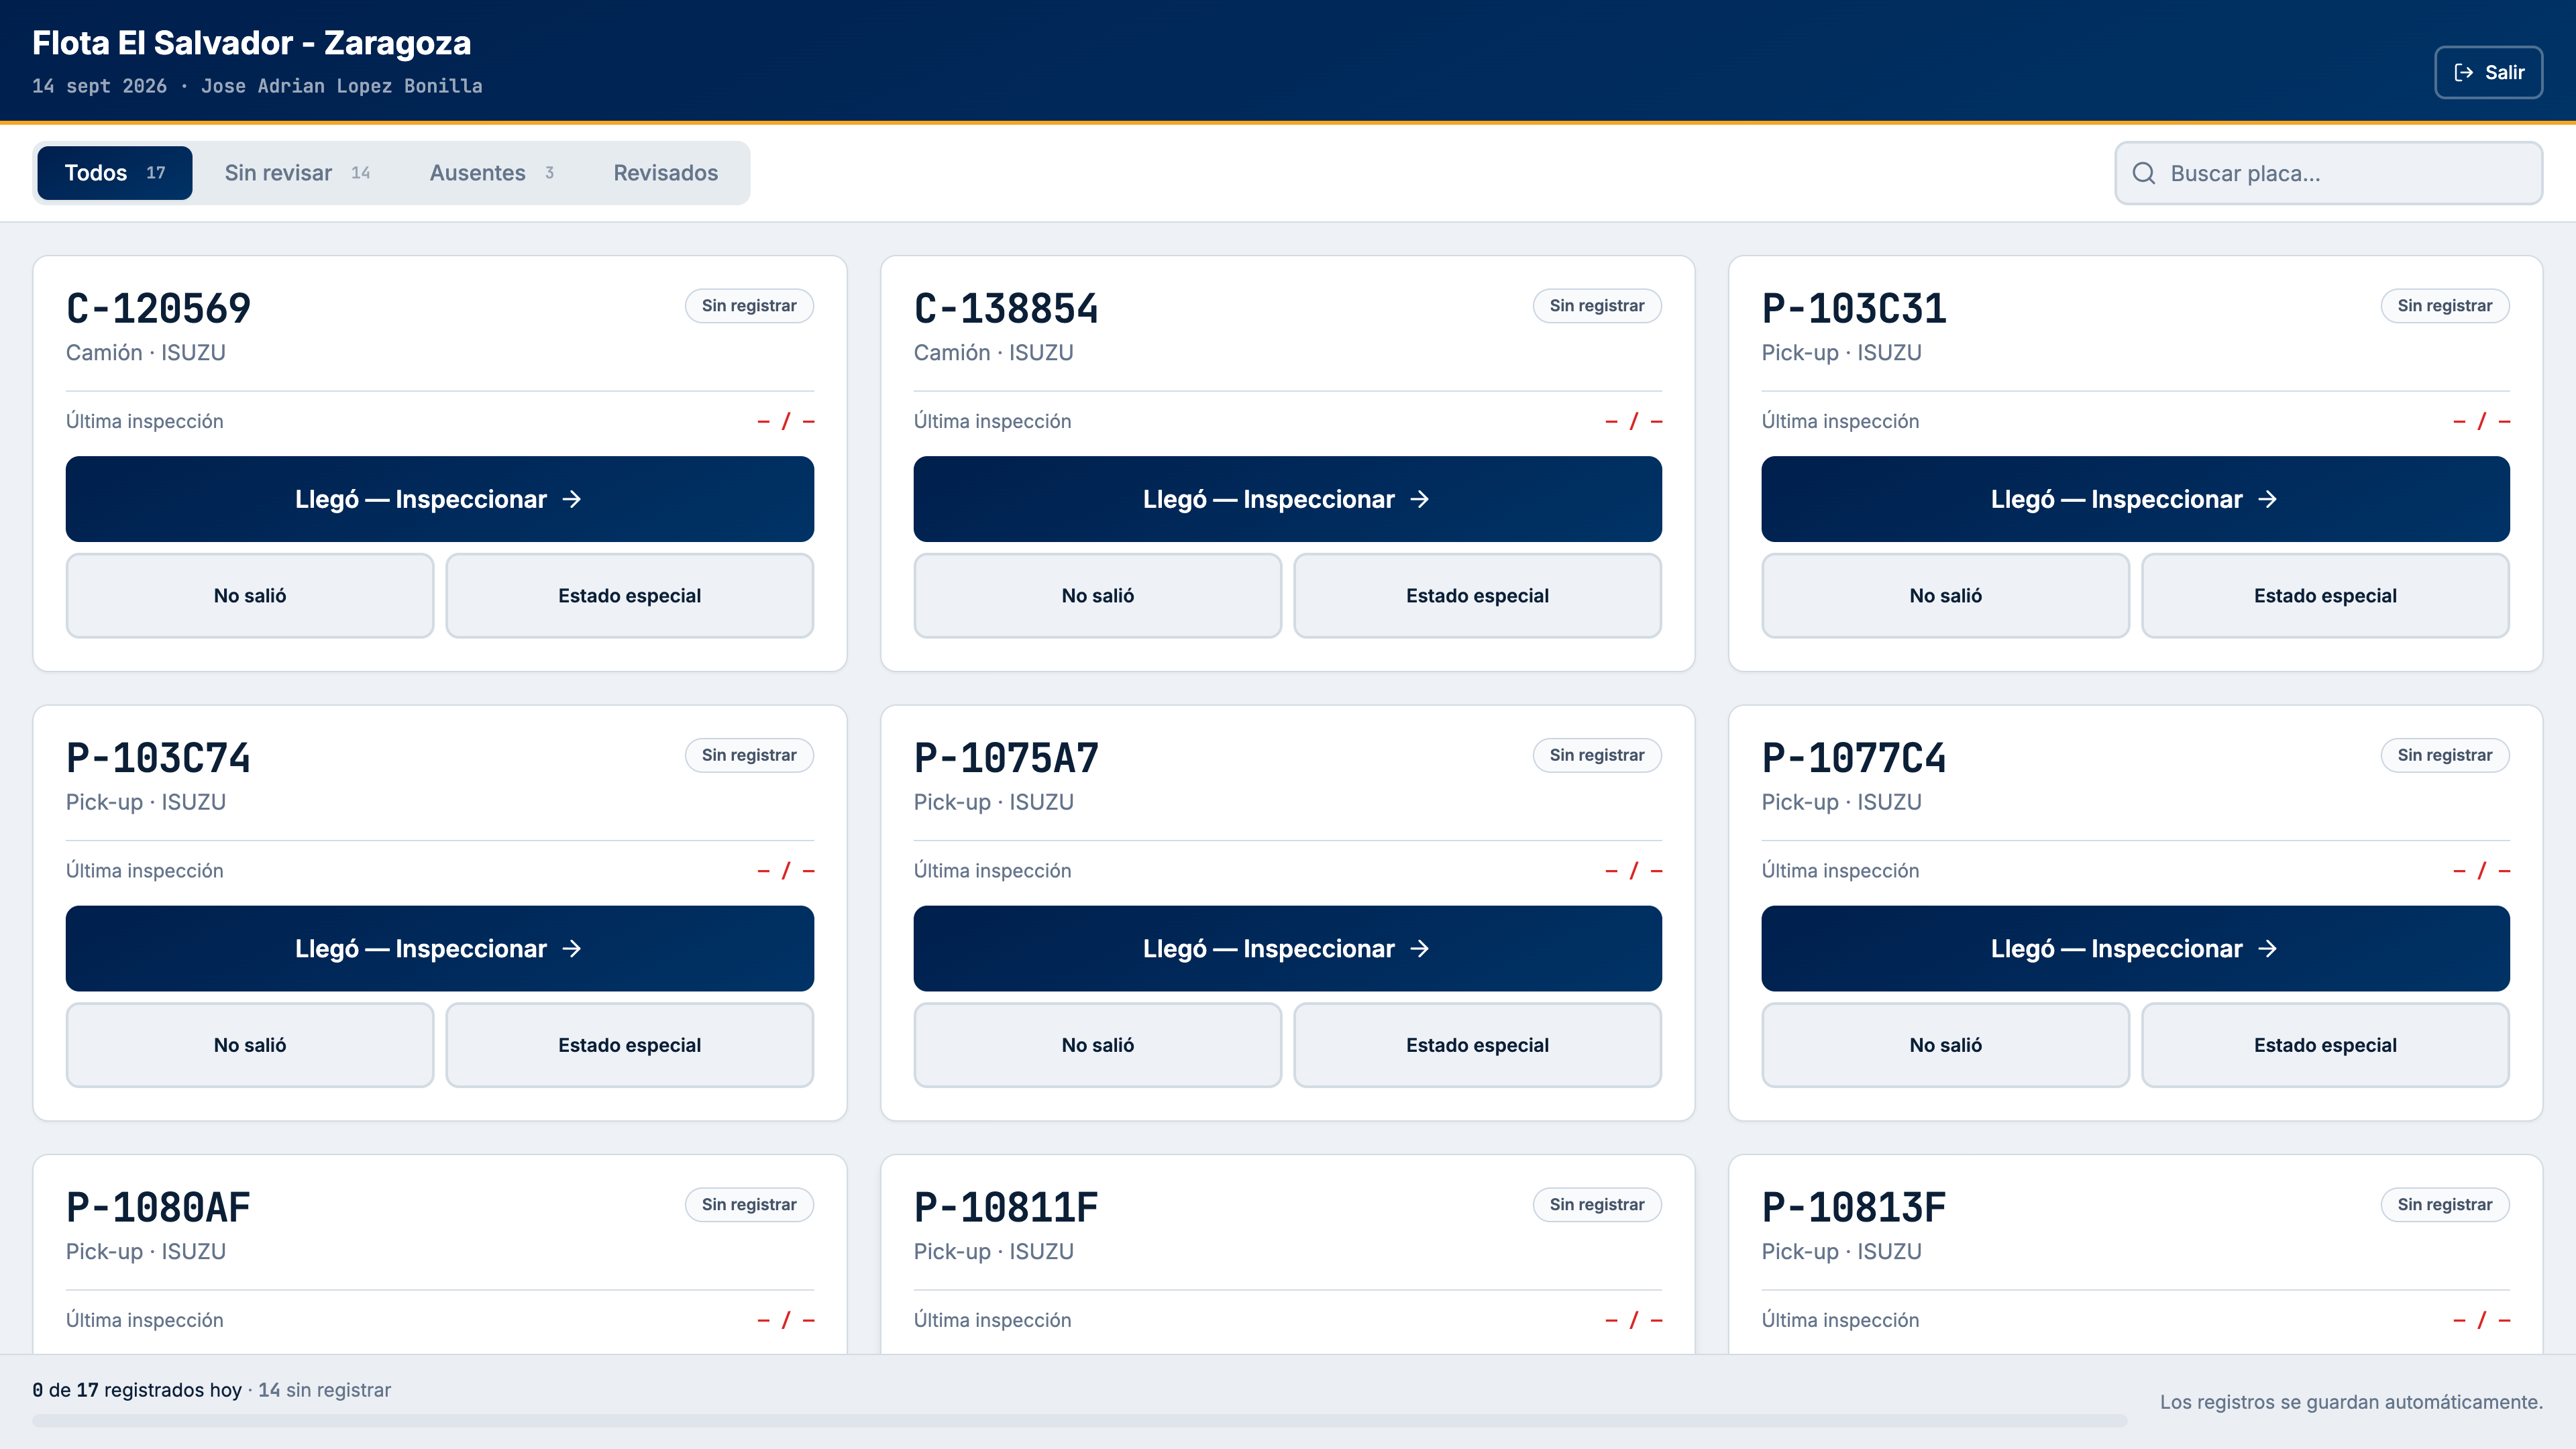The height and width of the screenshot is (1449, 2576).
Task: Click Sin registrar badge on P-1077C4
Action: 2445,755
